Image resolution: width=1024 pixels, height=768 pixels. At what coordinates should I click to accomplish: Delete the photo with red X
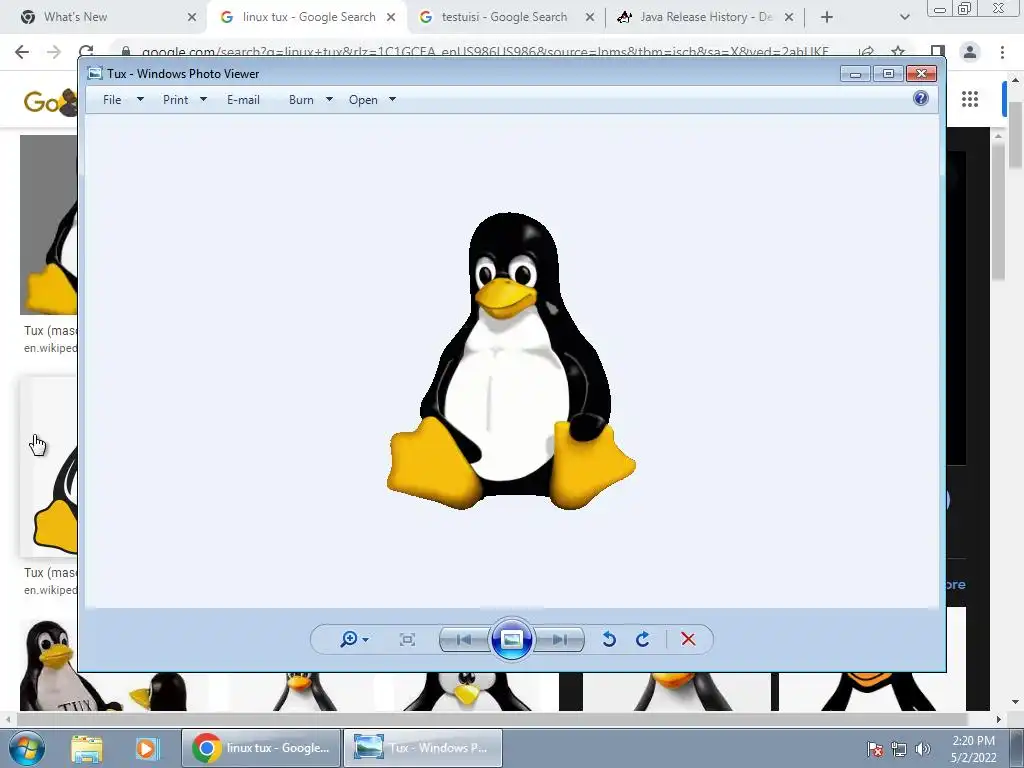coord(688,639)
